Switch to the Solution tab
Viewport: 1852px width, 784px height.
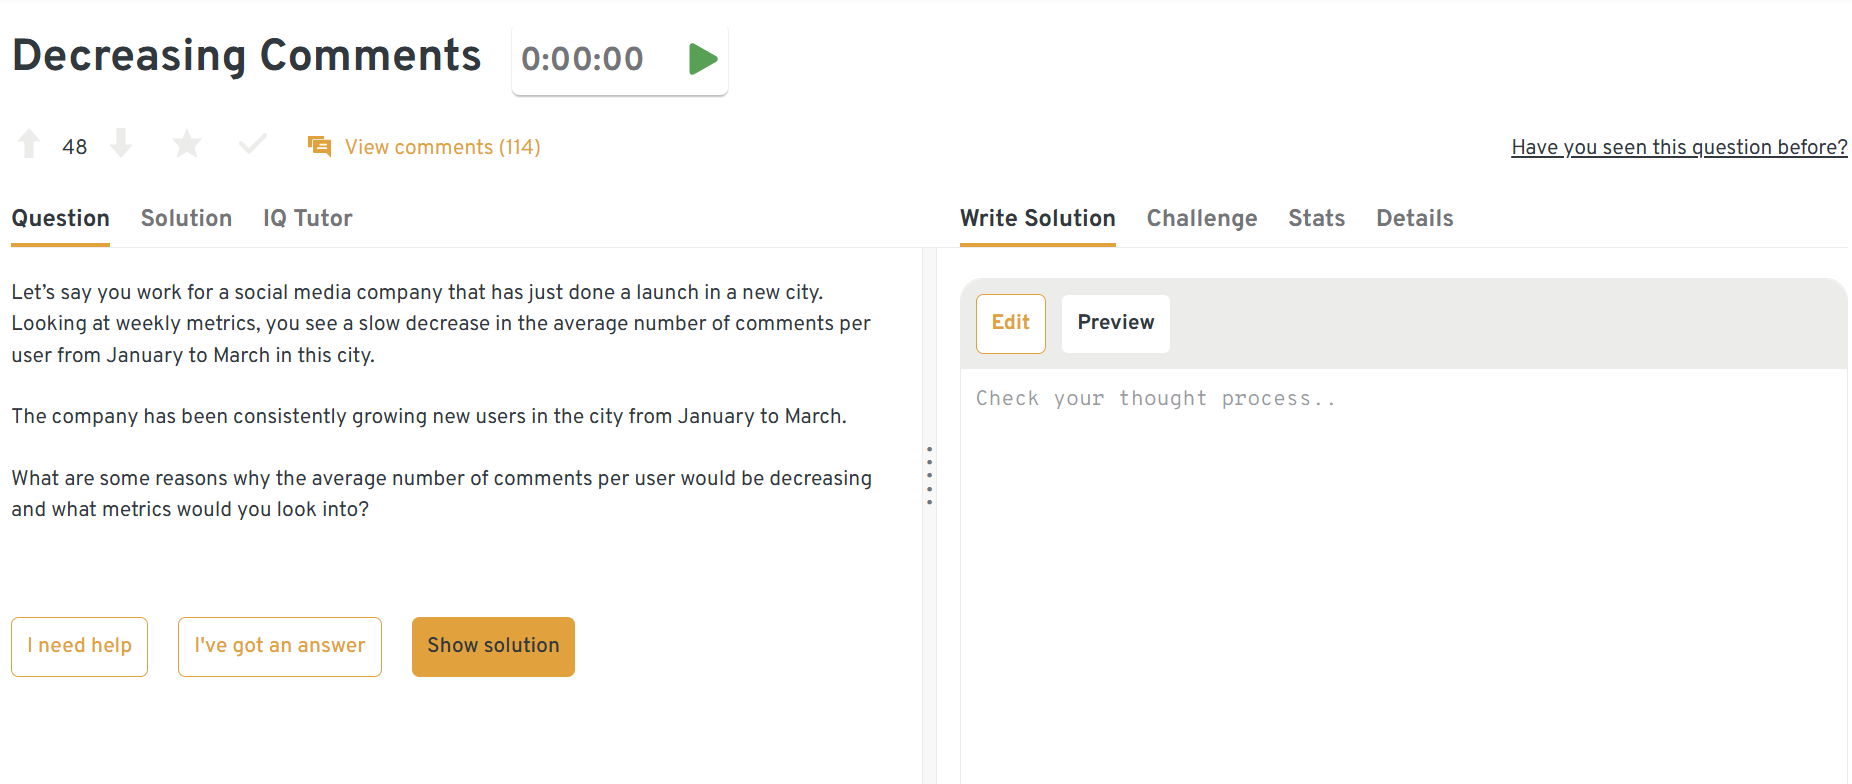tap(186, 218)
